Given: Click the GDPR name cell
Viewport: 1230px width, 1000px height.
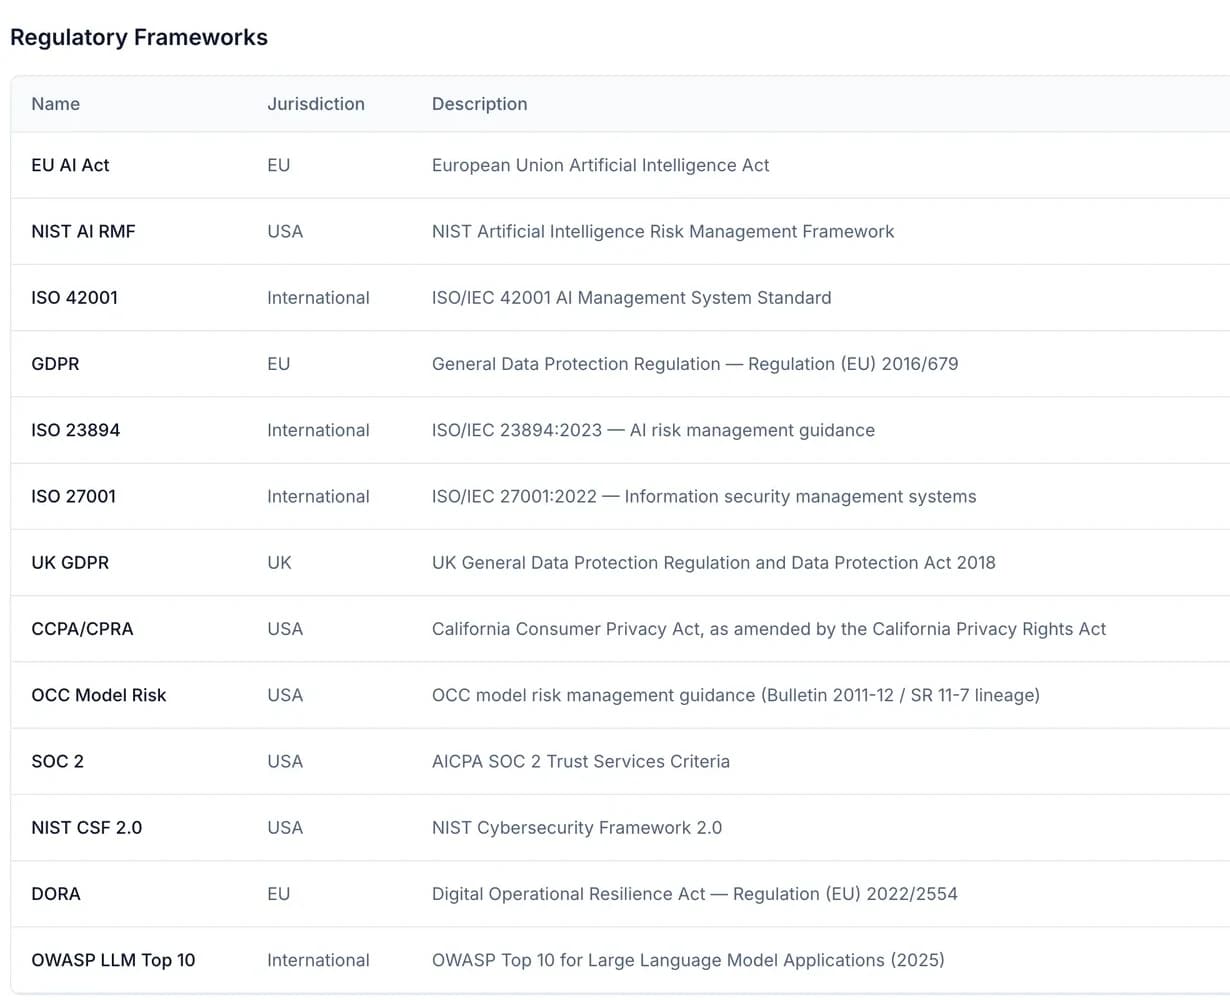Looking at the screenshot, I should 55,364.
